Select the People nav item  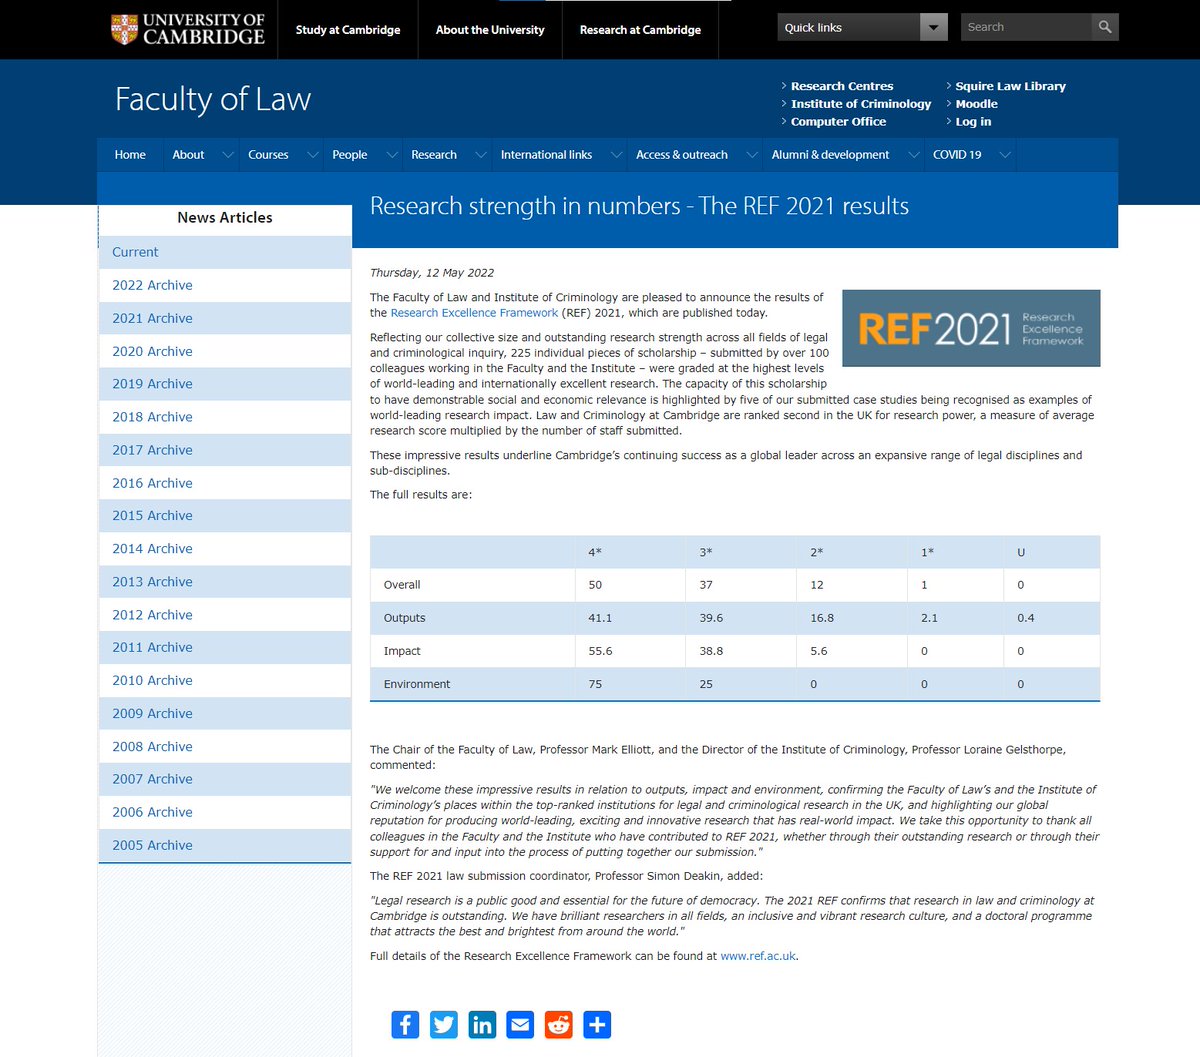[350, 155]
